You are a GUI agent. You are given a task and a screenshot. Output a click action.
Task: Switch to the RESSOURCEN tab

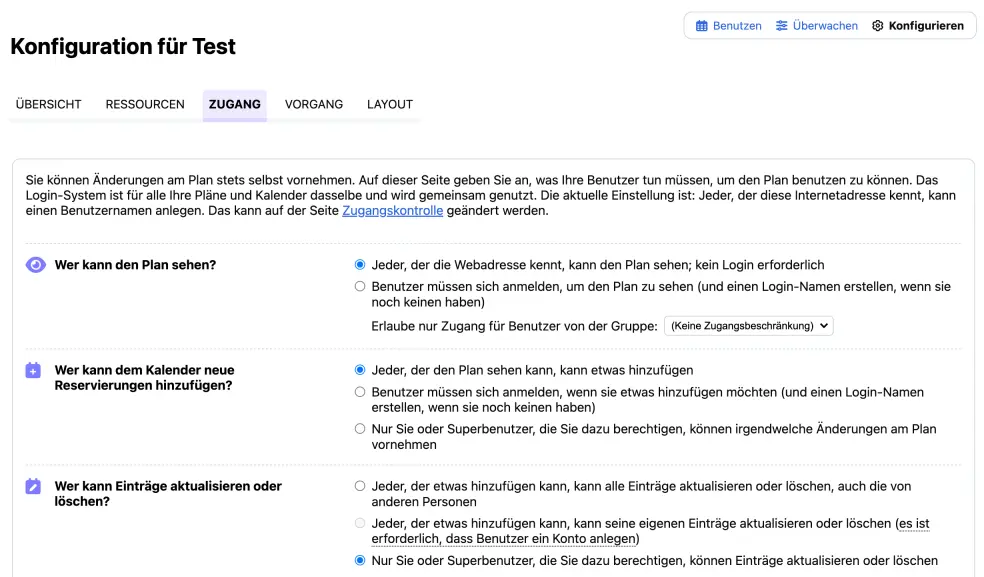[x=144, y=104]
